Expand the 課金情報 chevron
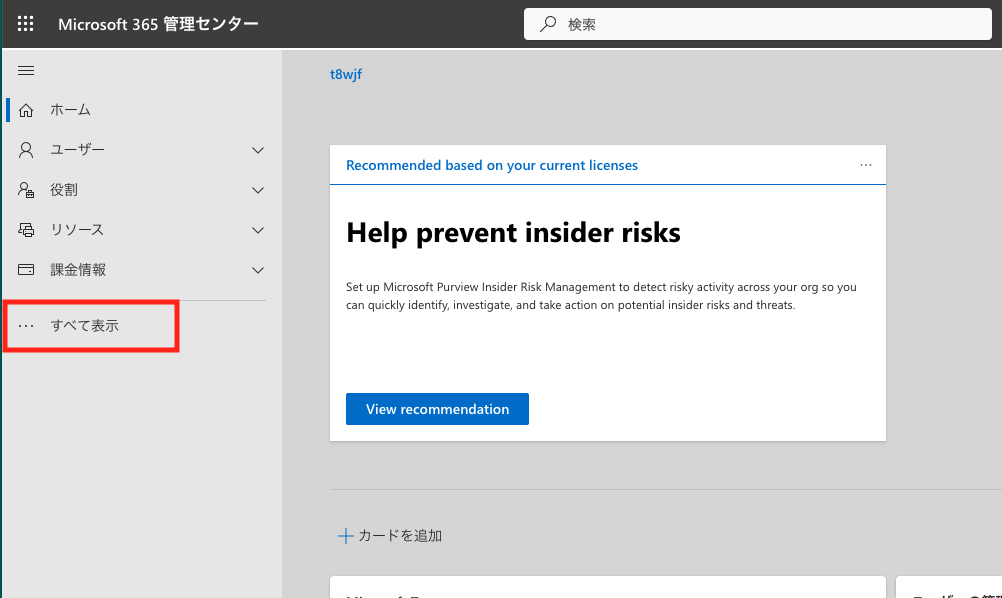 click(x=258, y=270)
